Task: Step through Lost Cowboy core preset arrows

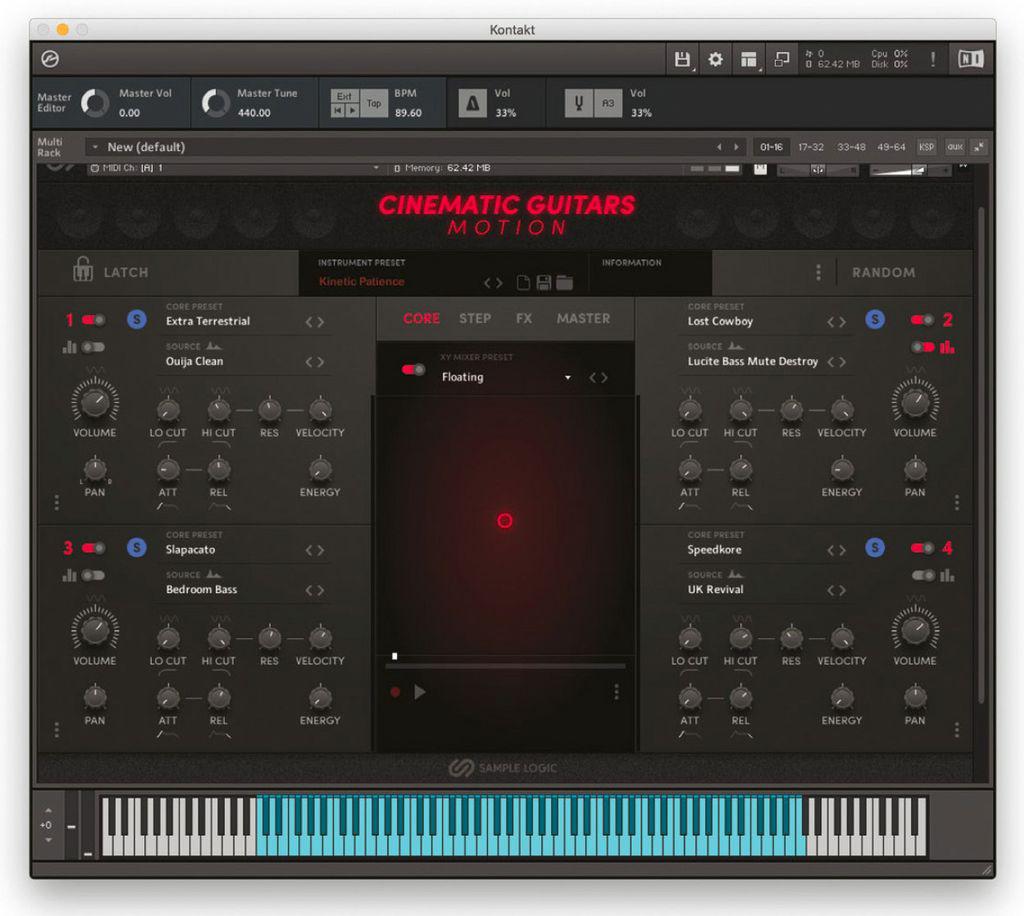Action: pyautogui.click(x=837, y=322)
